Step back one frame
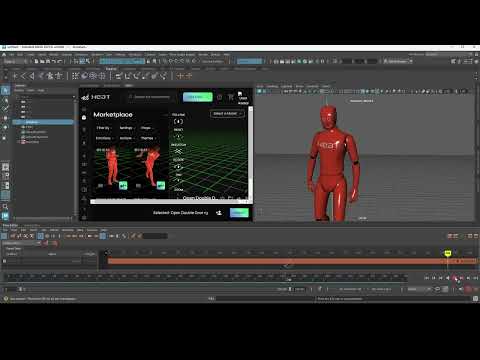 (434, 278)
